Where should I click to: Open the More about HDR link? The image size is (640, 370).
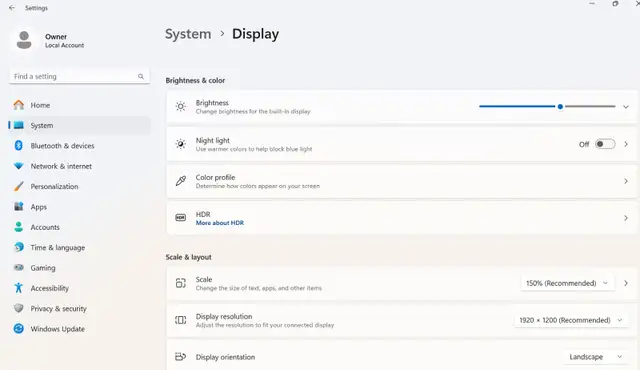pos(220,223)
